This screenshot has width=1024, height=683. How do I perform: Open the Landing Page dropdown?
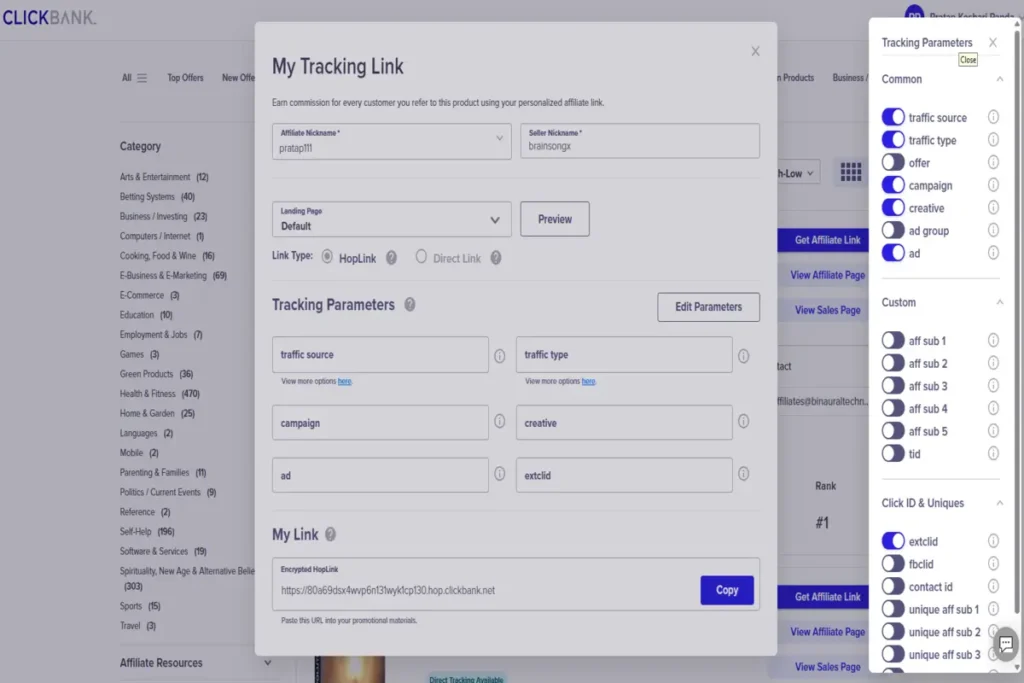[x=391, y=219]
